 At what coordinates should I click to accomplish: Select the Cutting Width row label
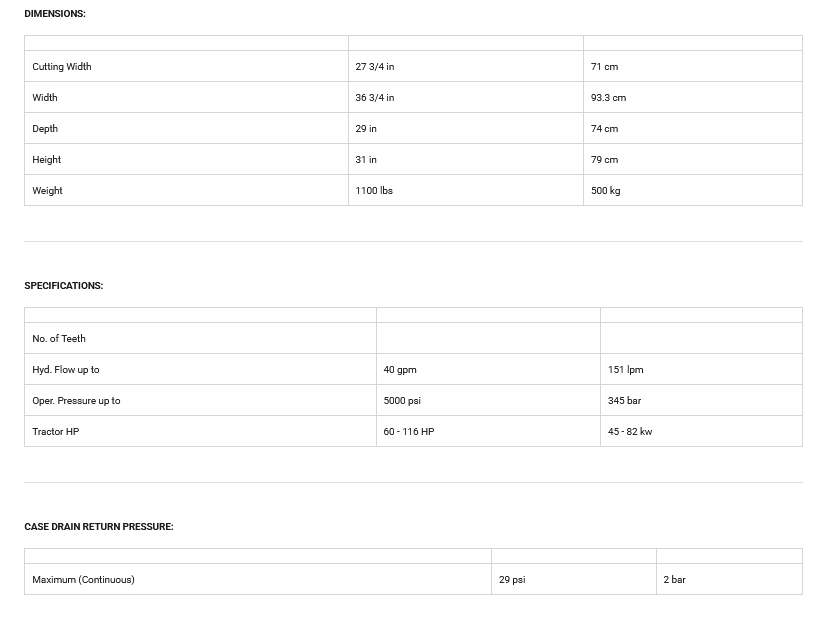tap(62, 67)
